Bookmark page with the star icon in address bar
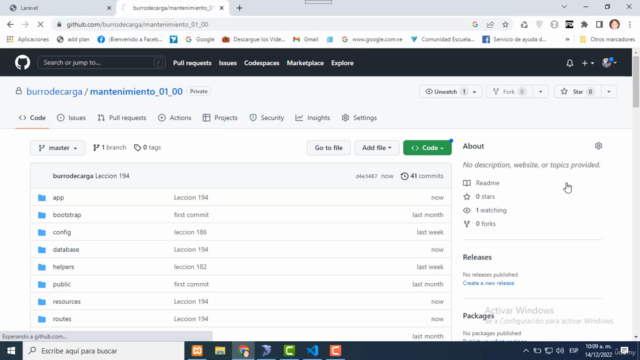This screenshot has width=640, height=360. 505,24
